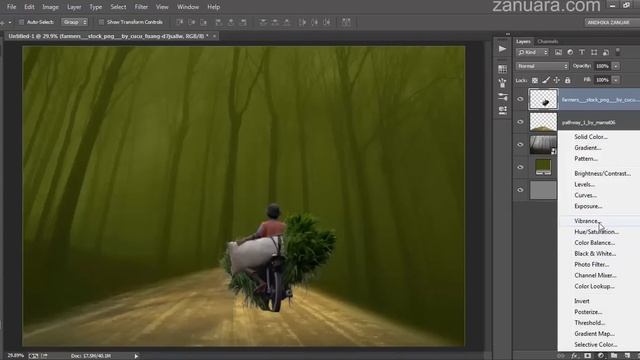Select the Layers tab
Viewport: 640px width, 360px height.
coord(523,41)
